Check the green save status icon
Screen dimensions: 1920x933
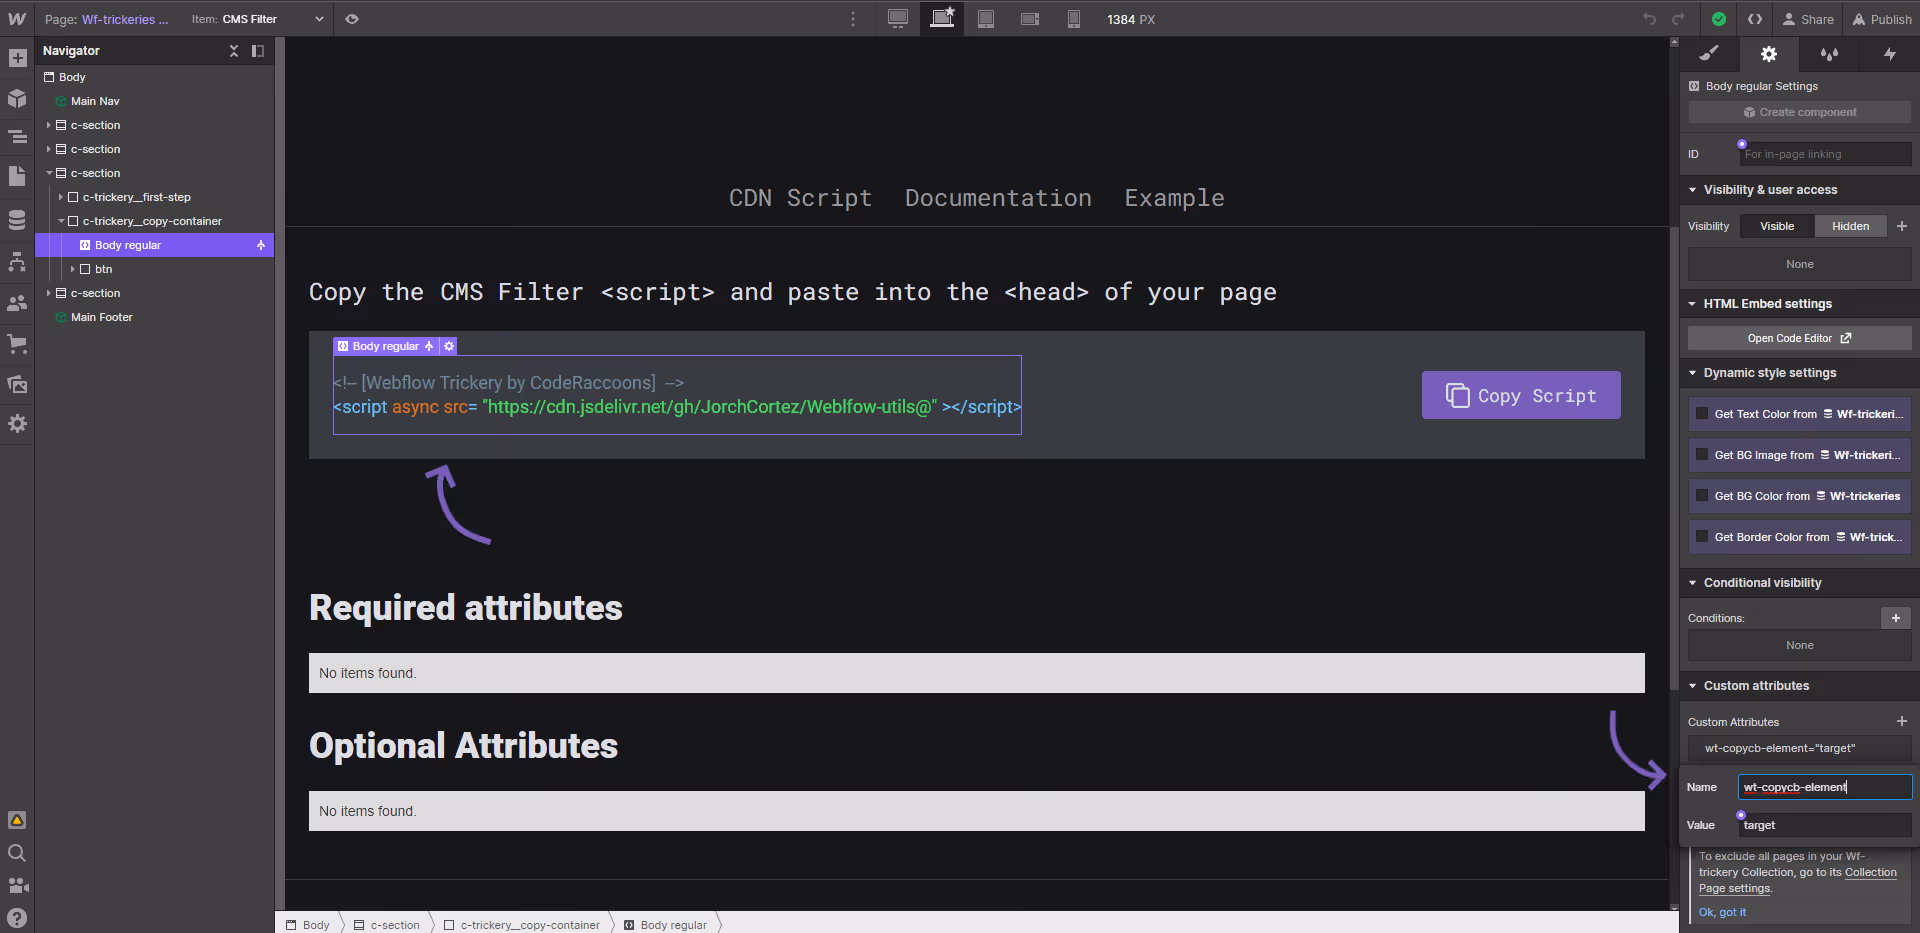[1719, 19]
